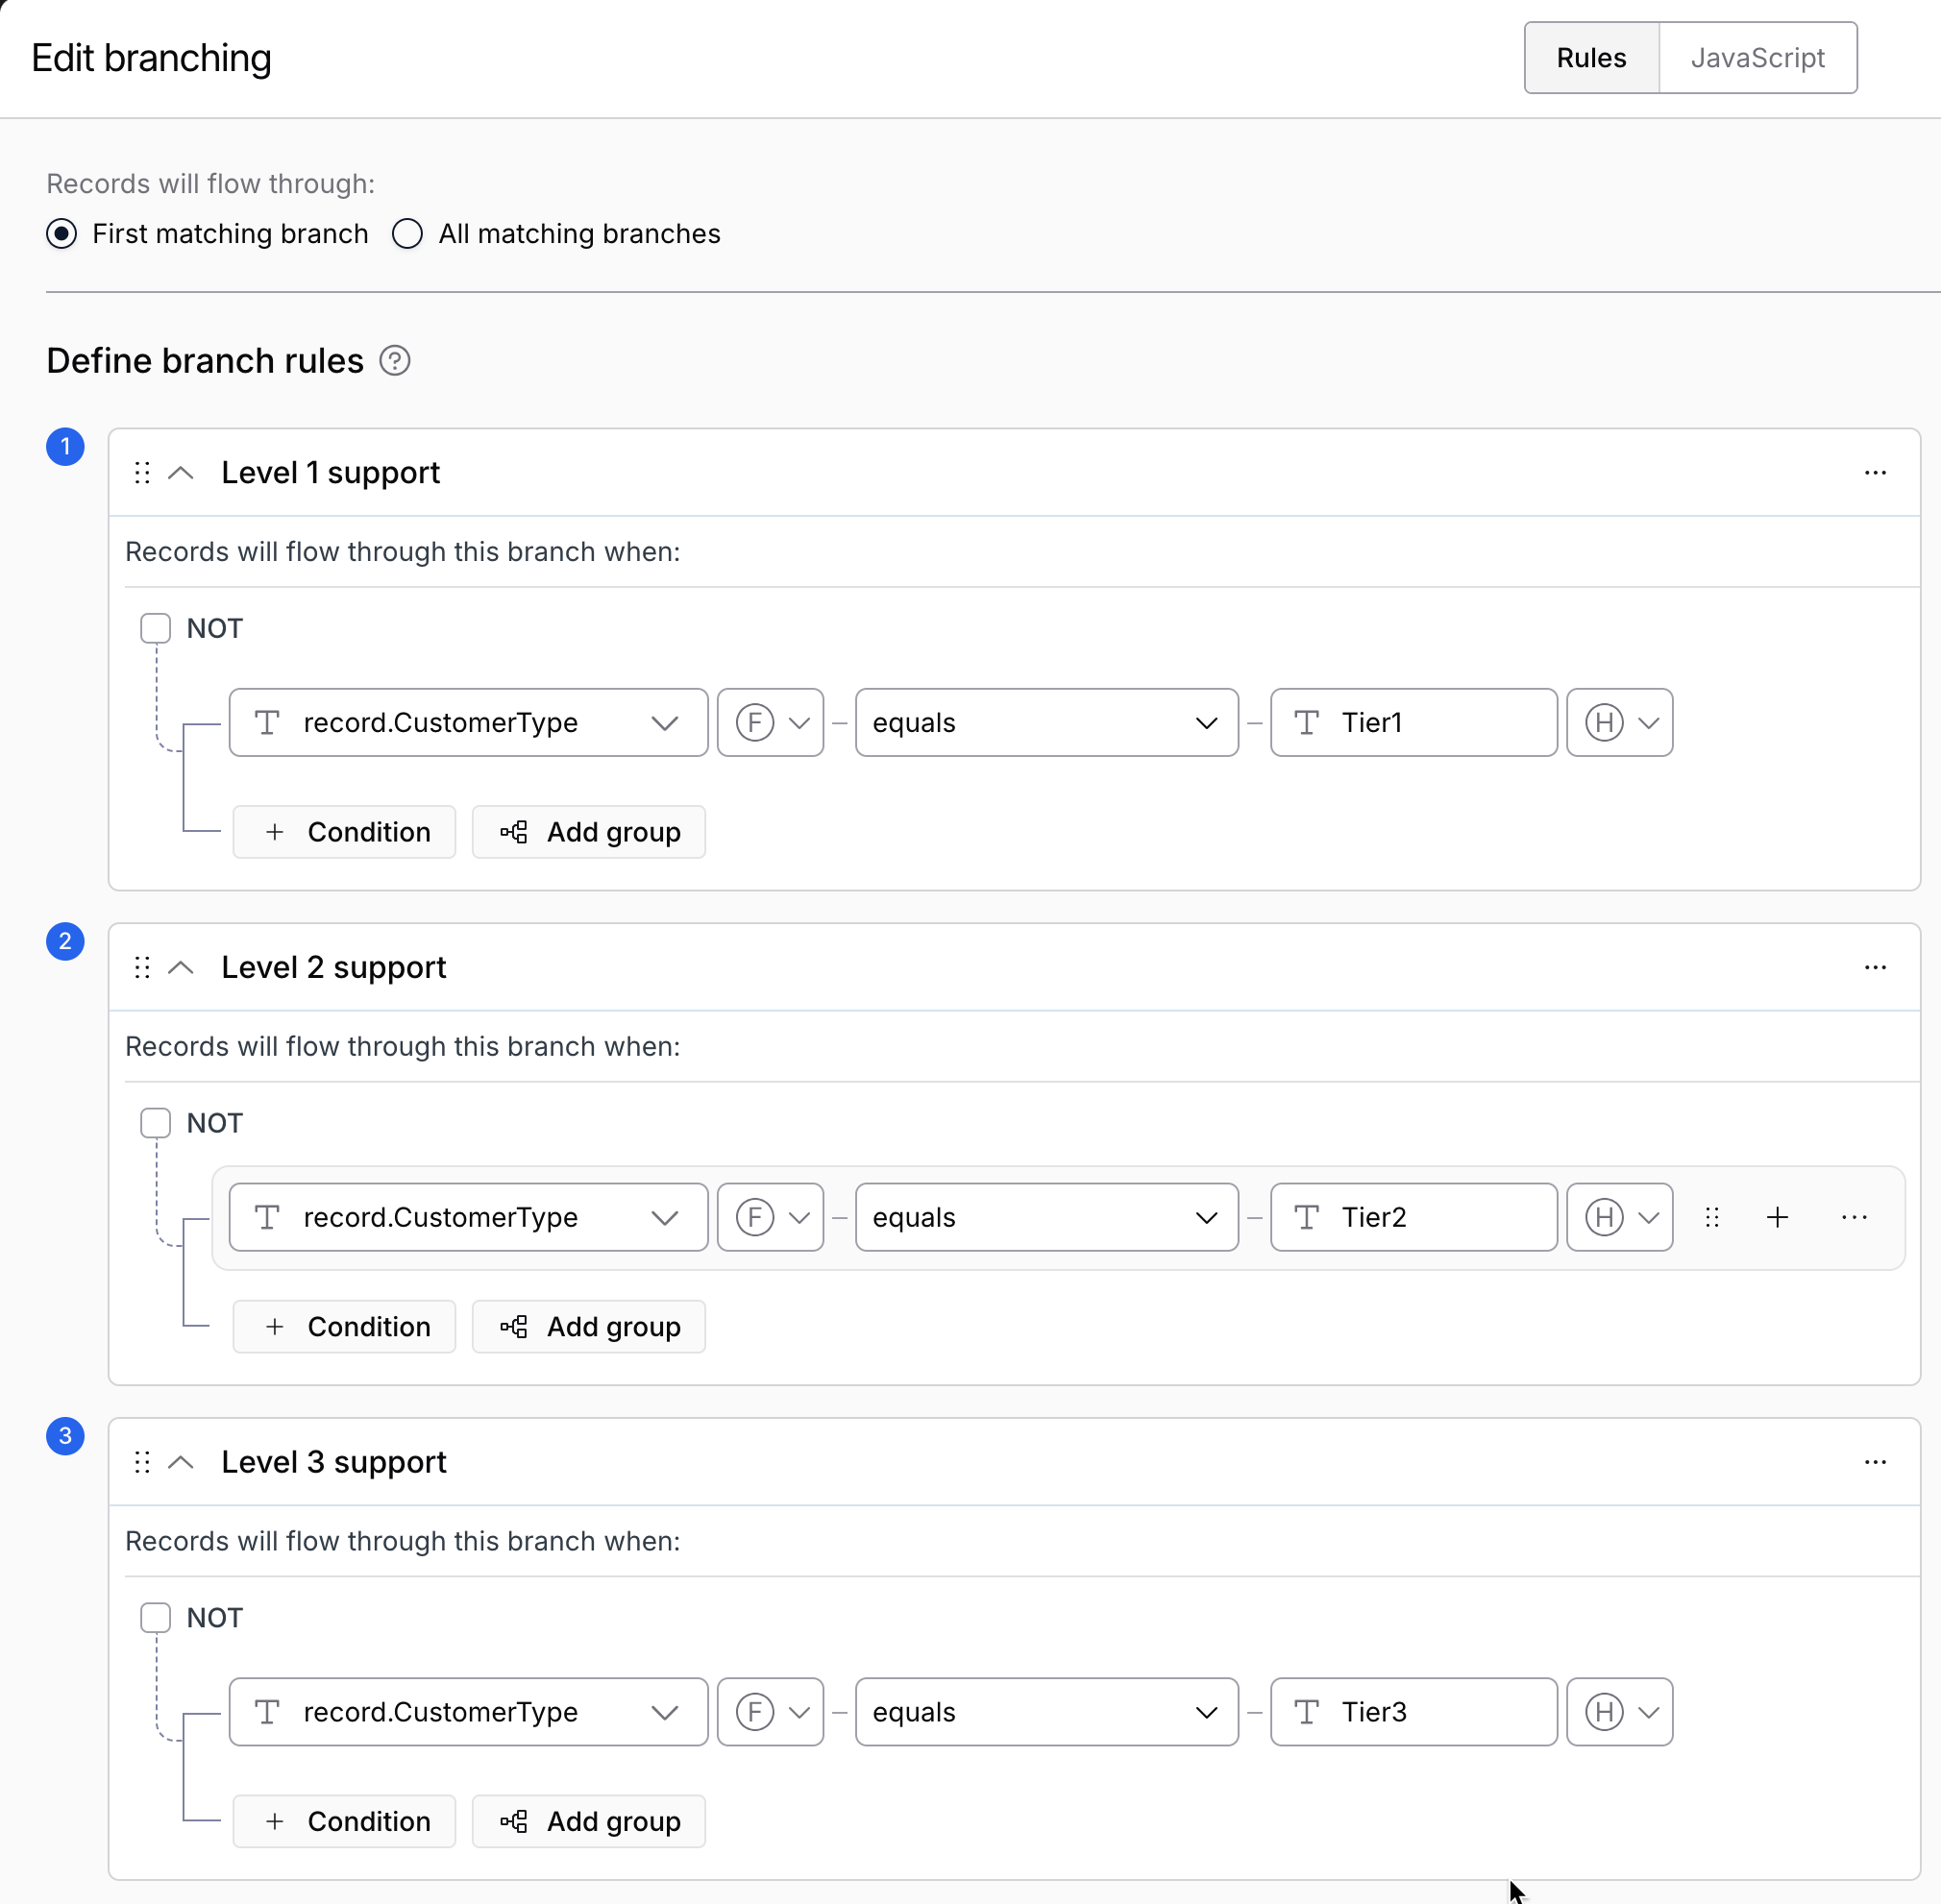Click the Tier2 value input field

pos(1413,1218)
